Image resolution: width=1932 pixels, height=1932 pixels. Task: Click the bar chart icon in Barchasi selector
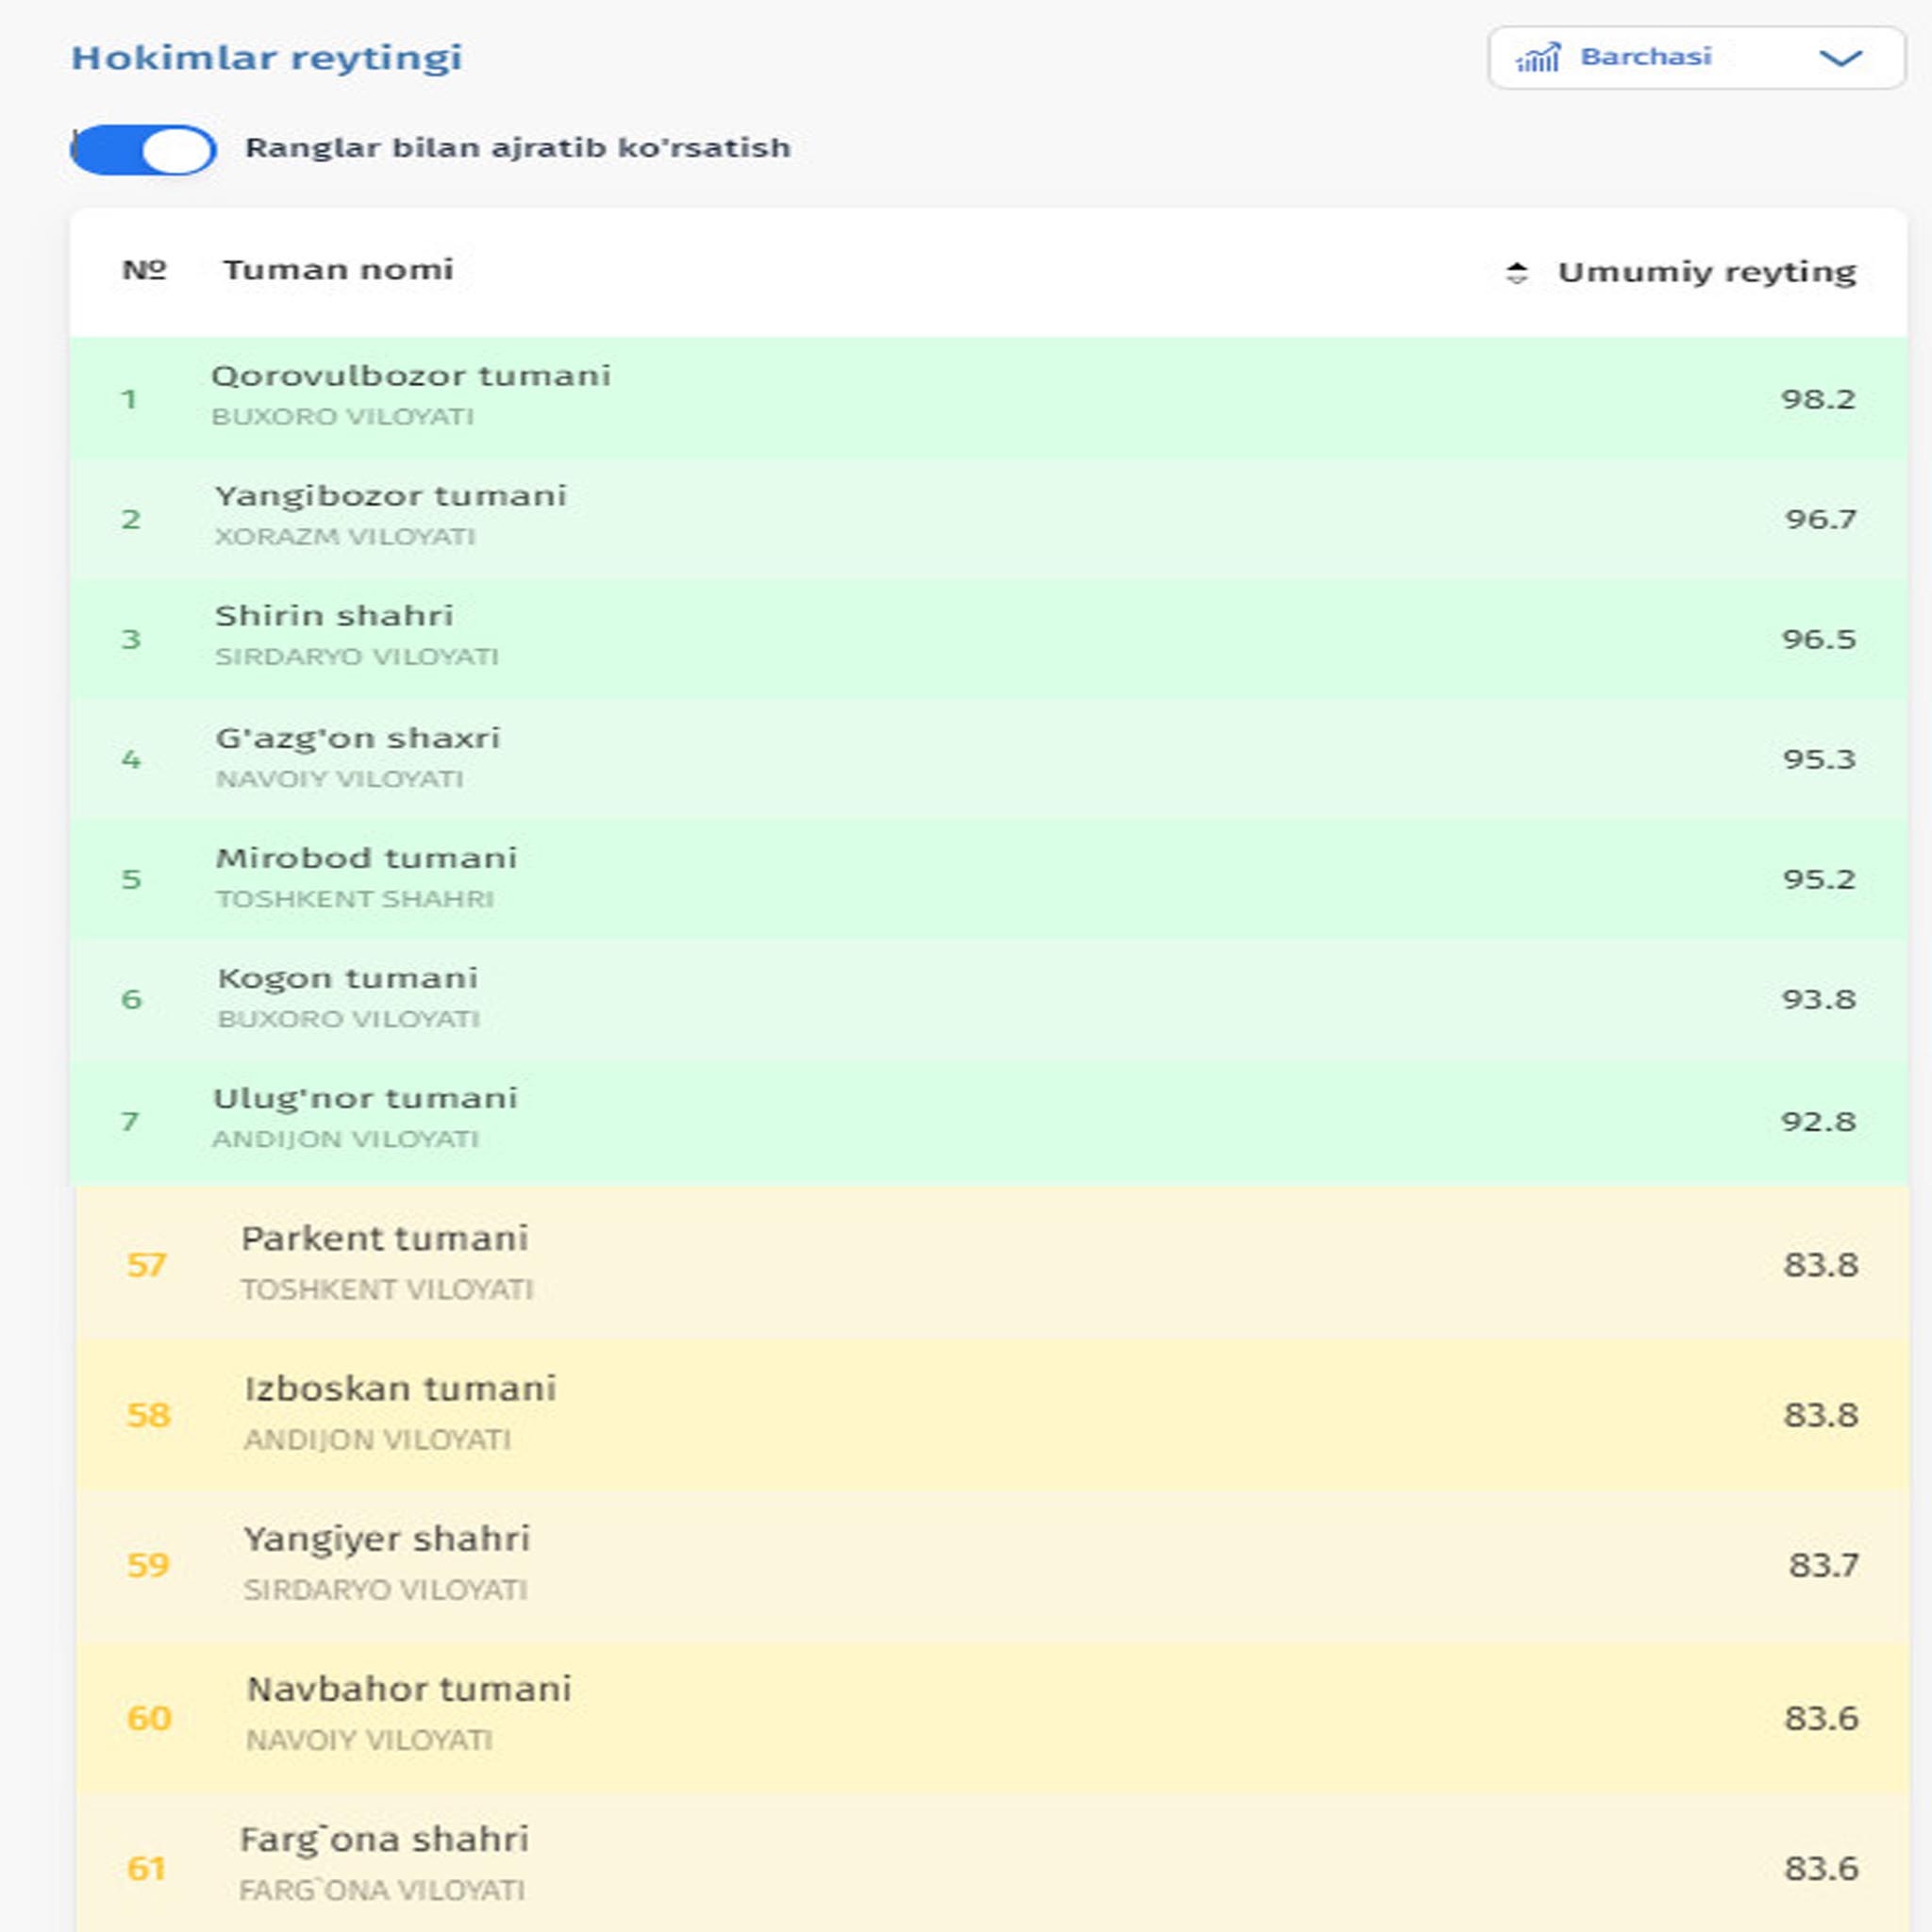(1538, 58)
